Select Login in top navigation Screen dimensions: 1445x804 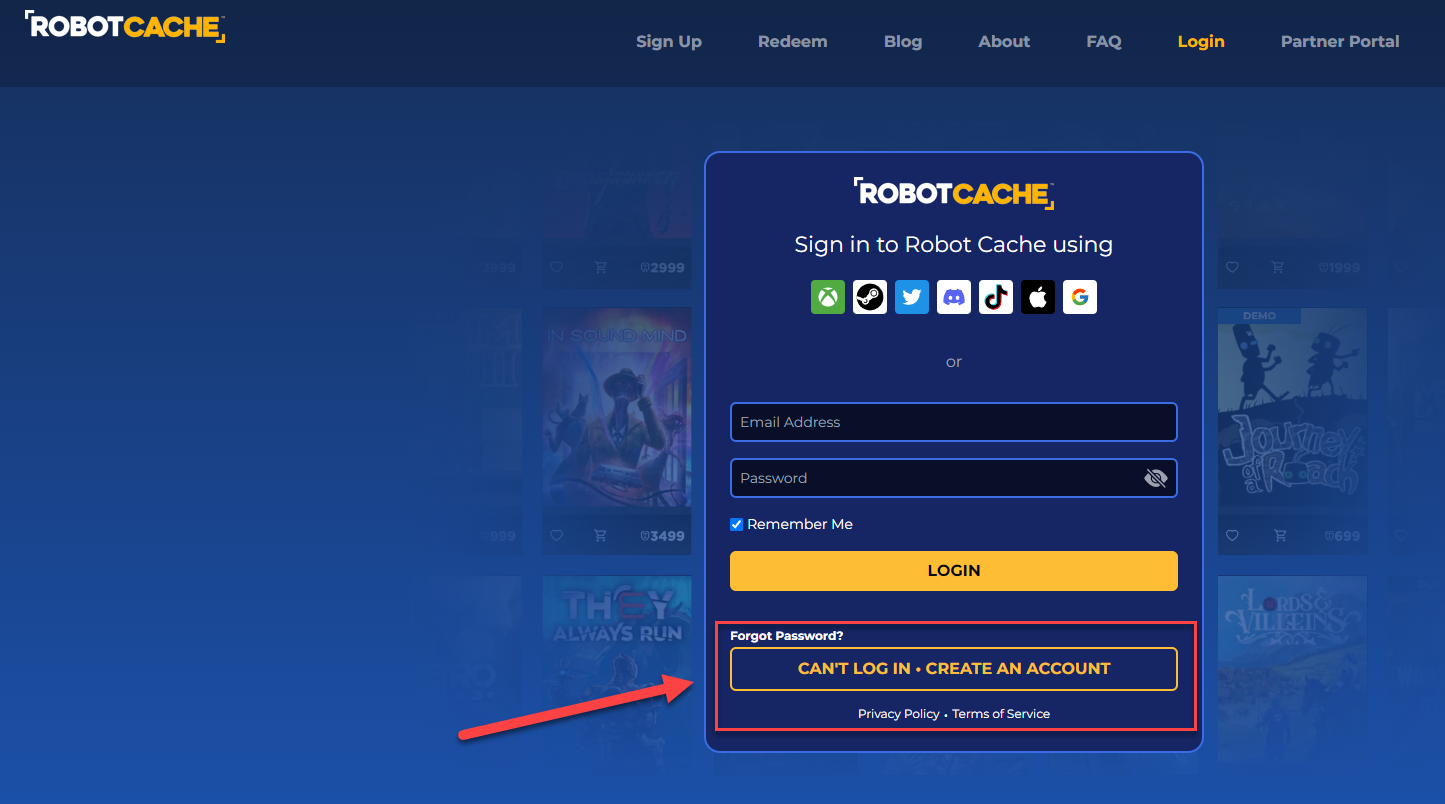pos(1201,41)
